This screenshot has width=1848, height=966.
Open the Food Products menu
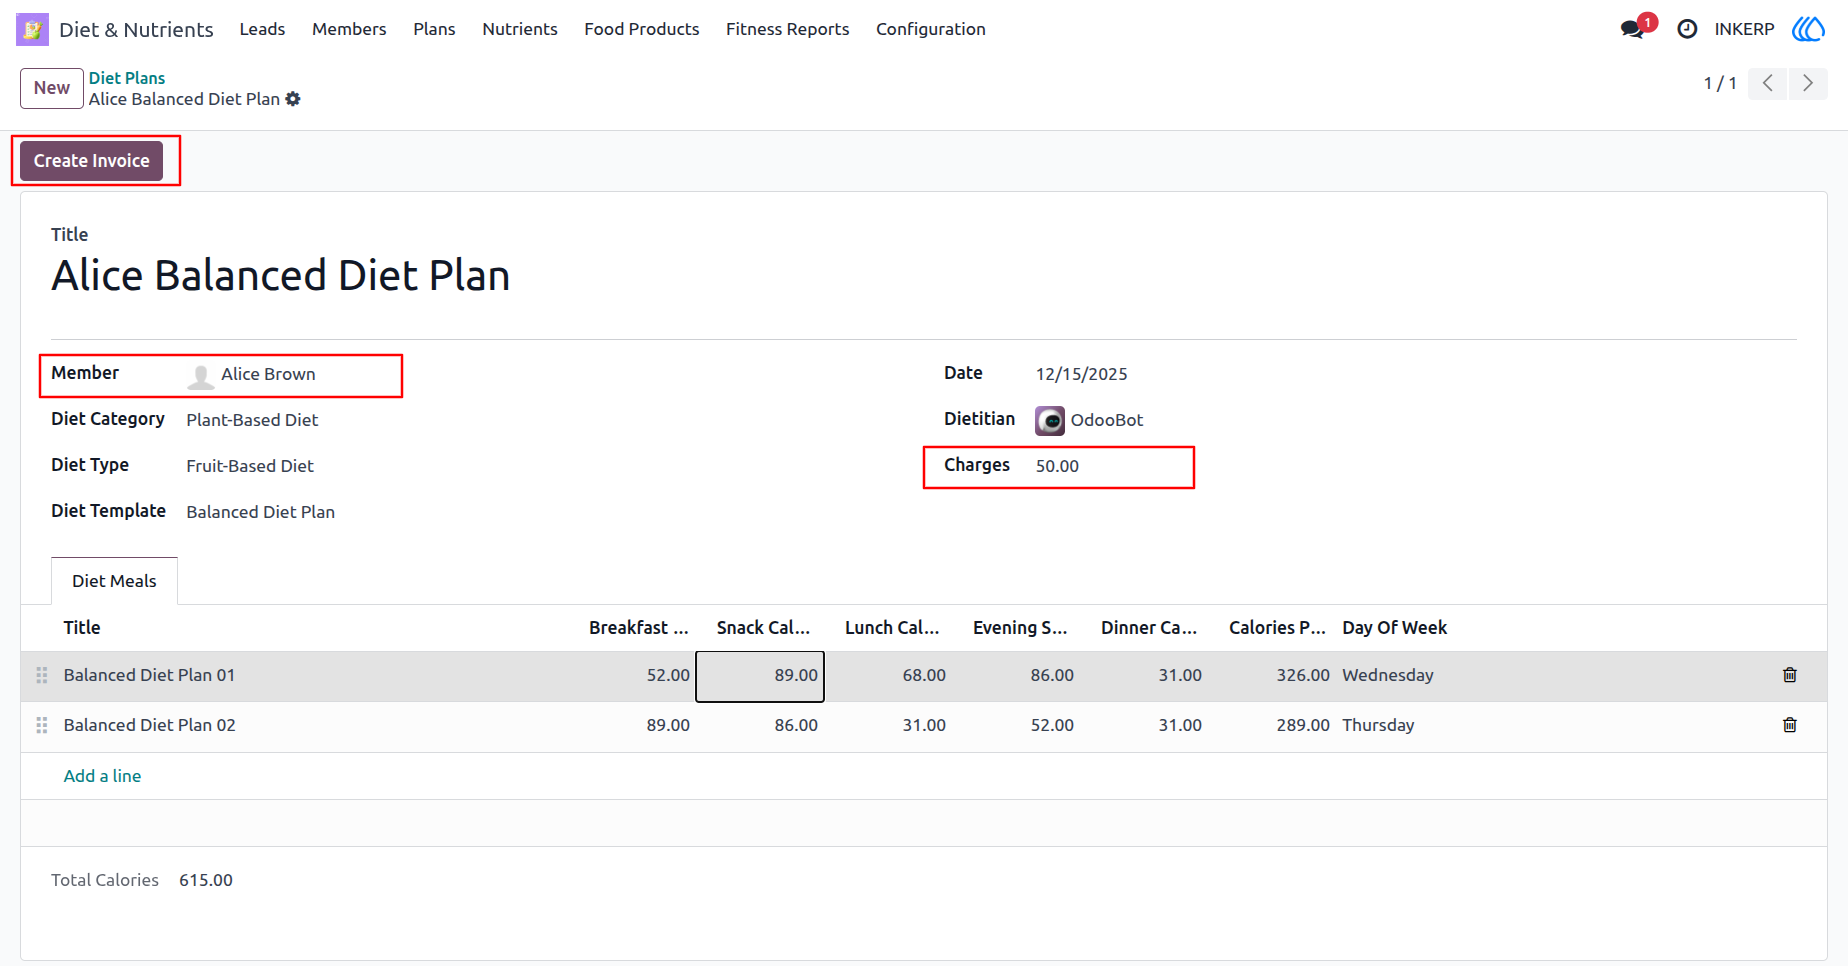tap(642, 29)
